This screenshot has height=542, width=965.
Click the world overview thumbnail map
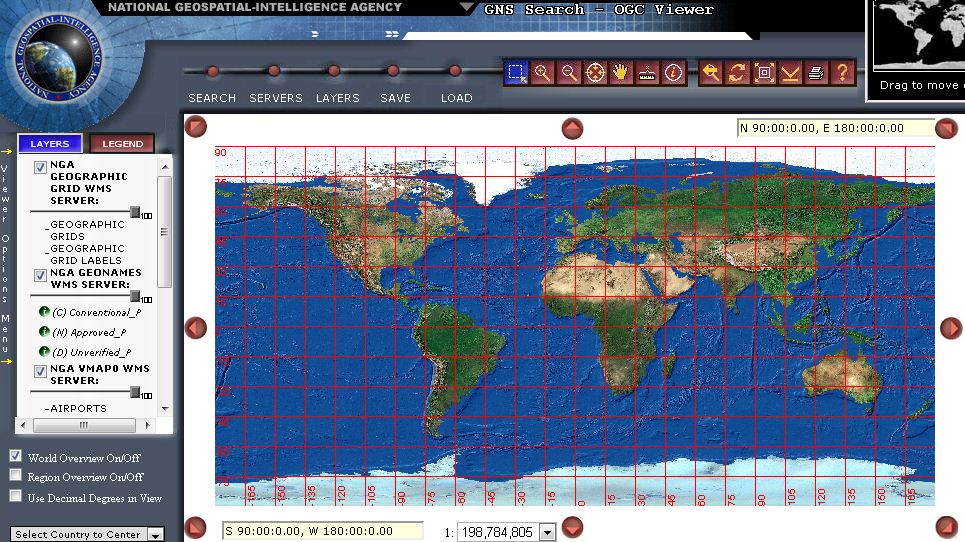pos(919,34)
